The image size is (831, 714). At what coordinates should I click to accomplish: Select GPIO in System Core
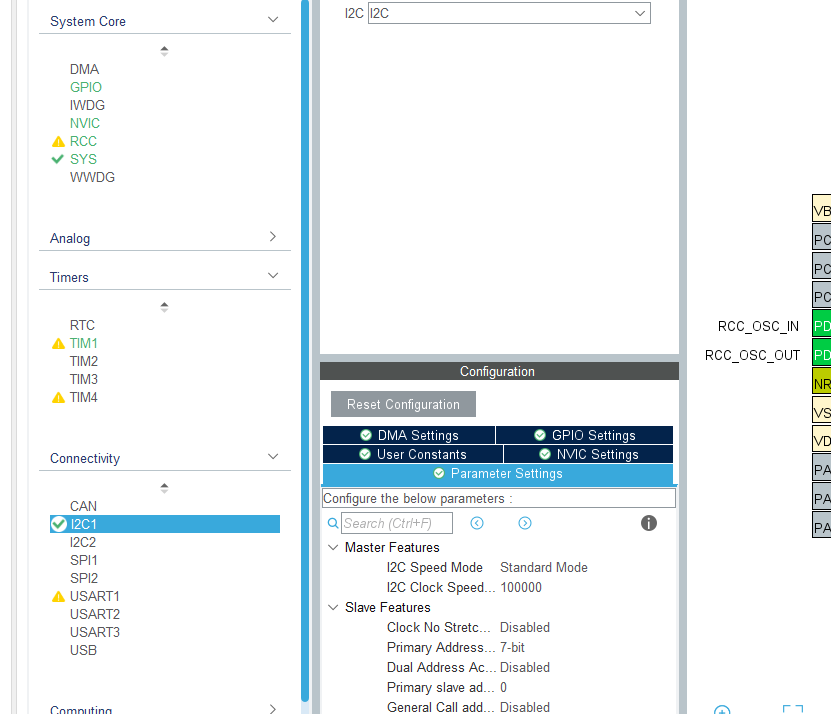click(86, 87)
